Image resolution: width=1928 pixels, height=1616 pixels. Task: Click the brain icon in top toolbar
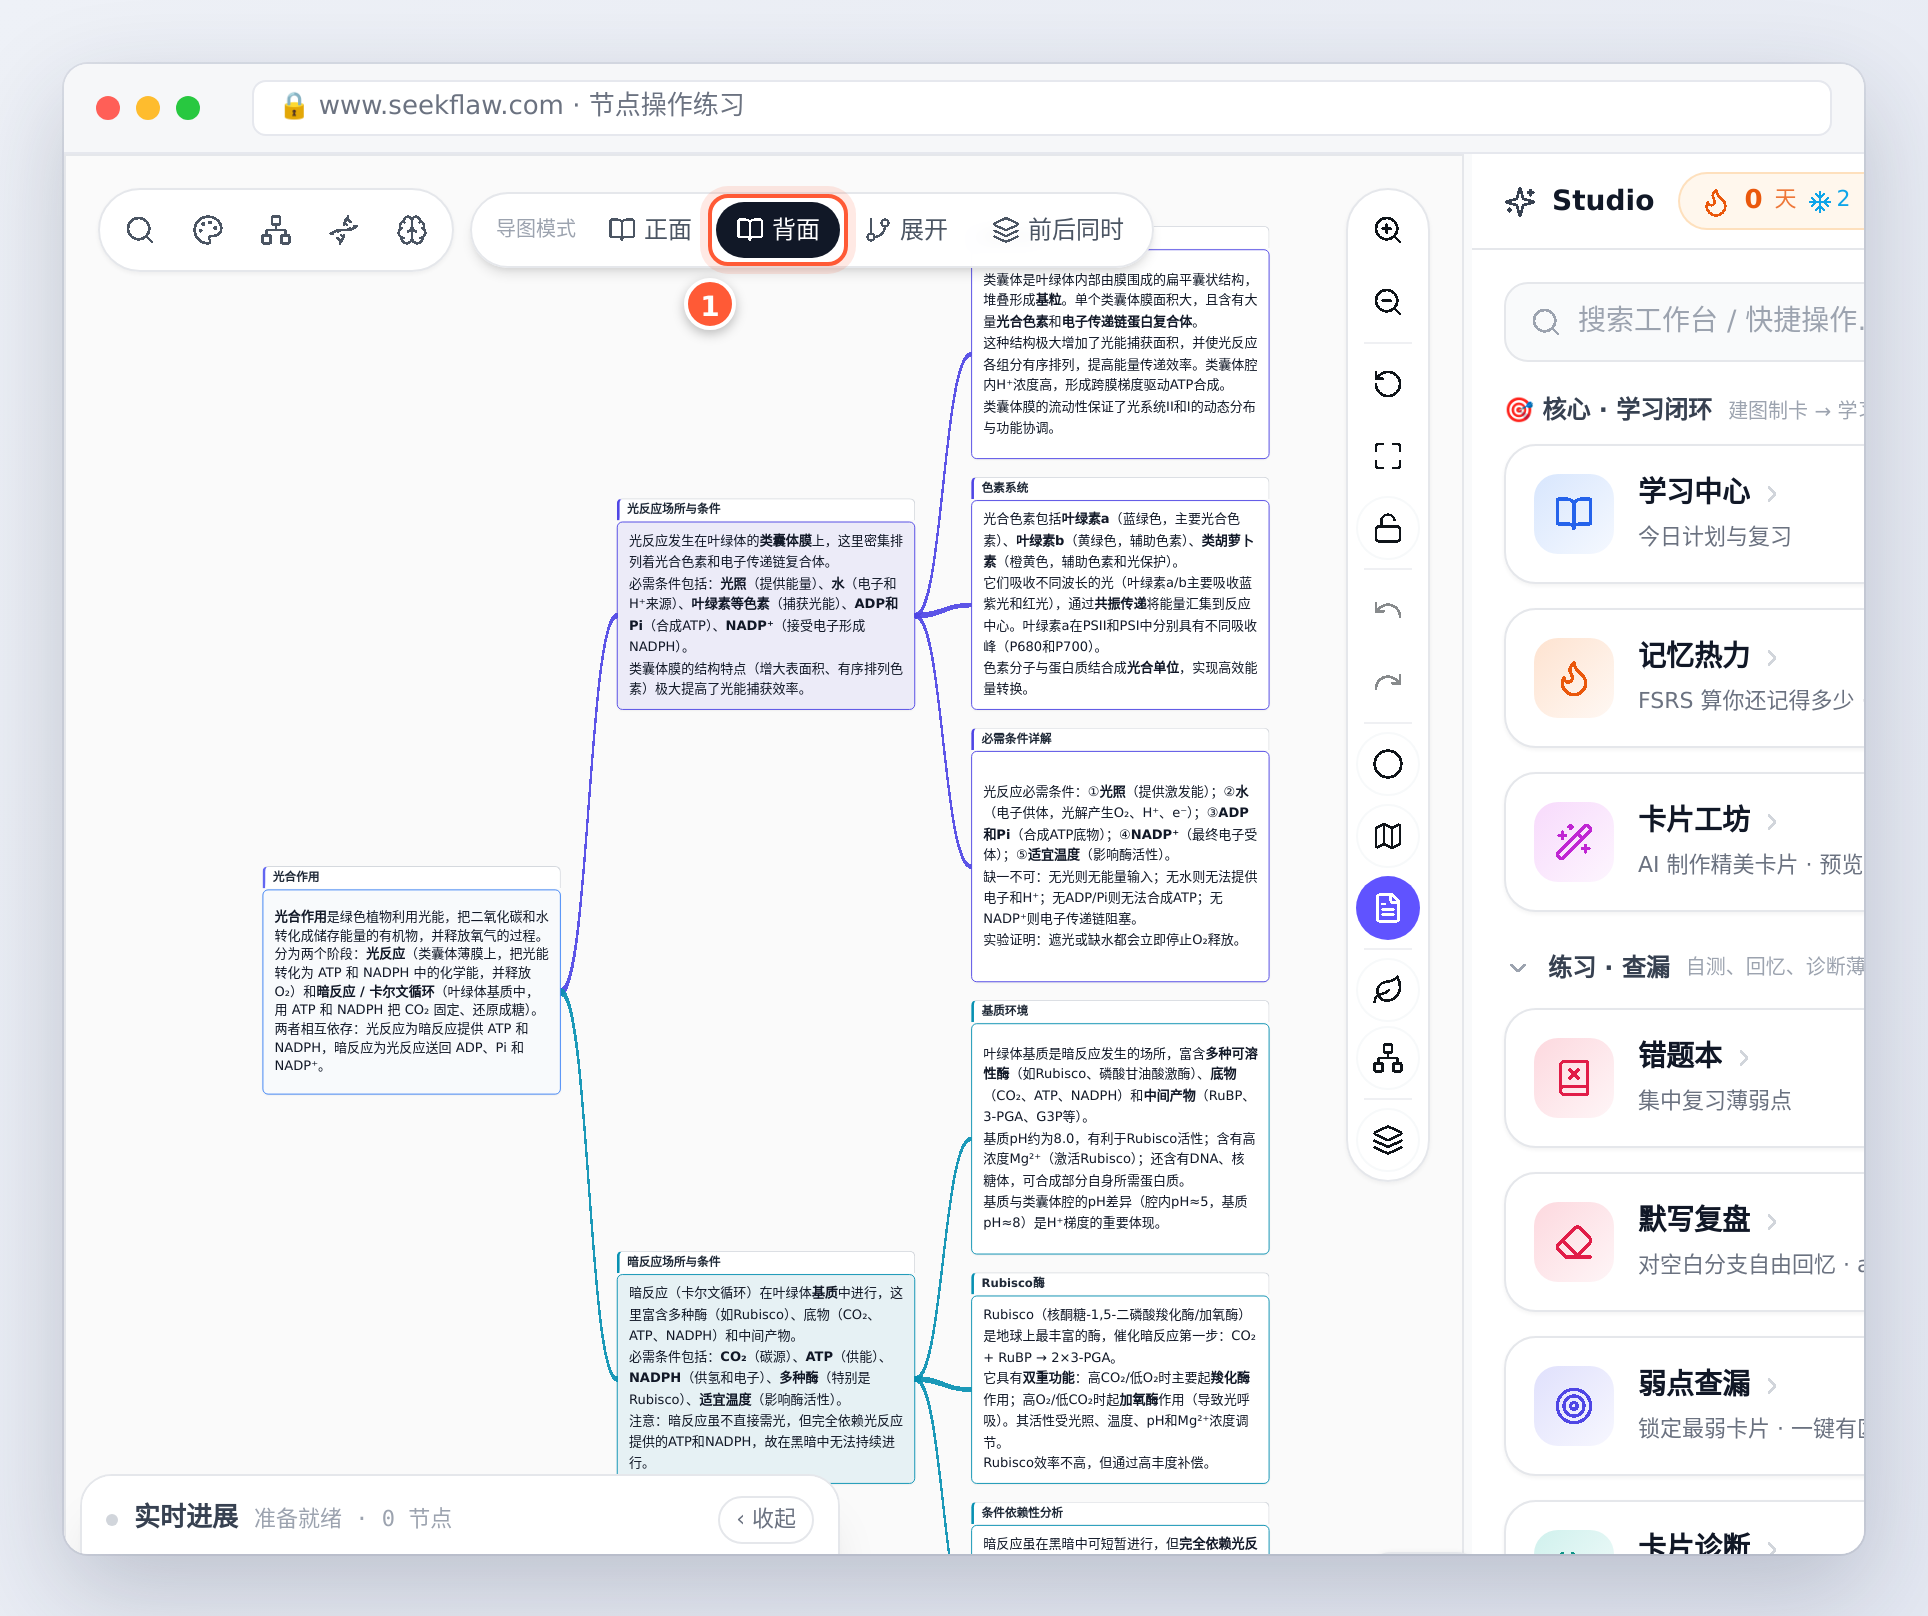click(x=412, y=230)
